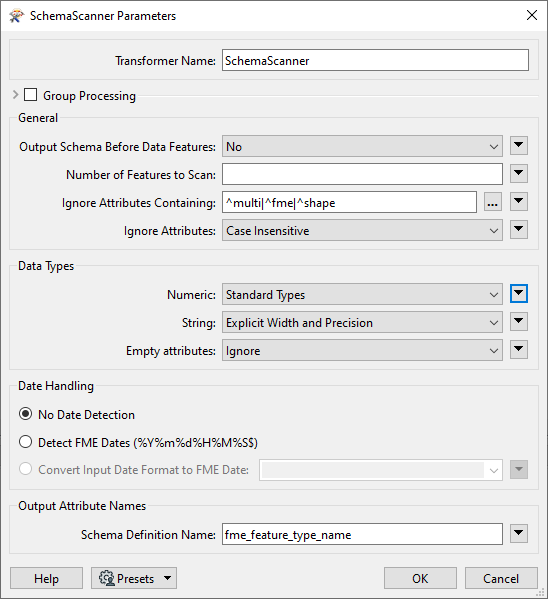Open Presets dropdown button

coord(134,578)
